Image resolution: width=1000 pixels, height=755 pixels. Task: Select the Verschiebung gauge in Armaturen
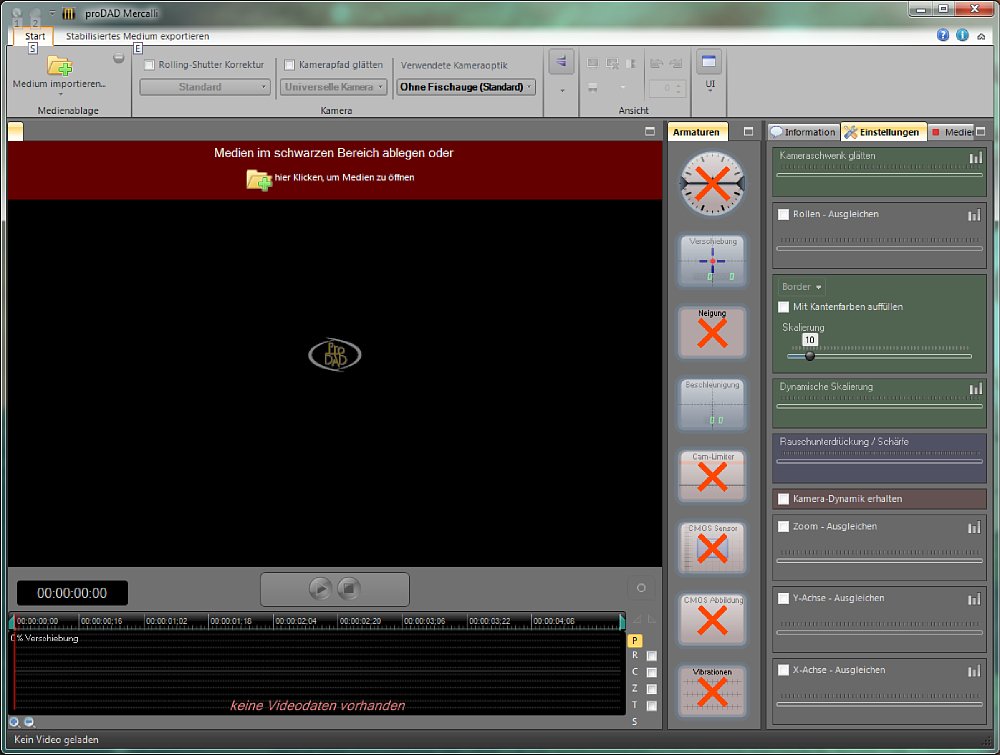711,262
